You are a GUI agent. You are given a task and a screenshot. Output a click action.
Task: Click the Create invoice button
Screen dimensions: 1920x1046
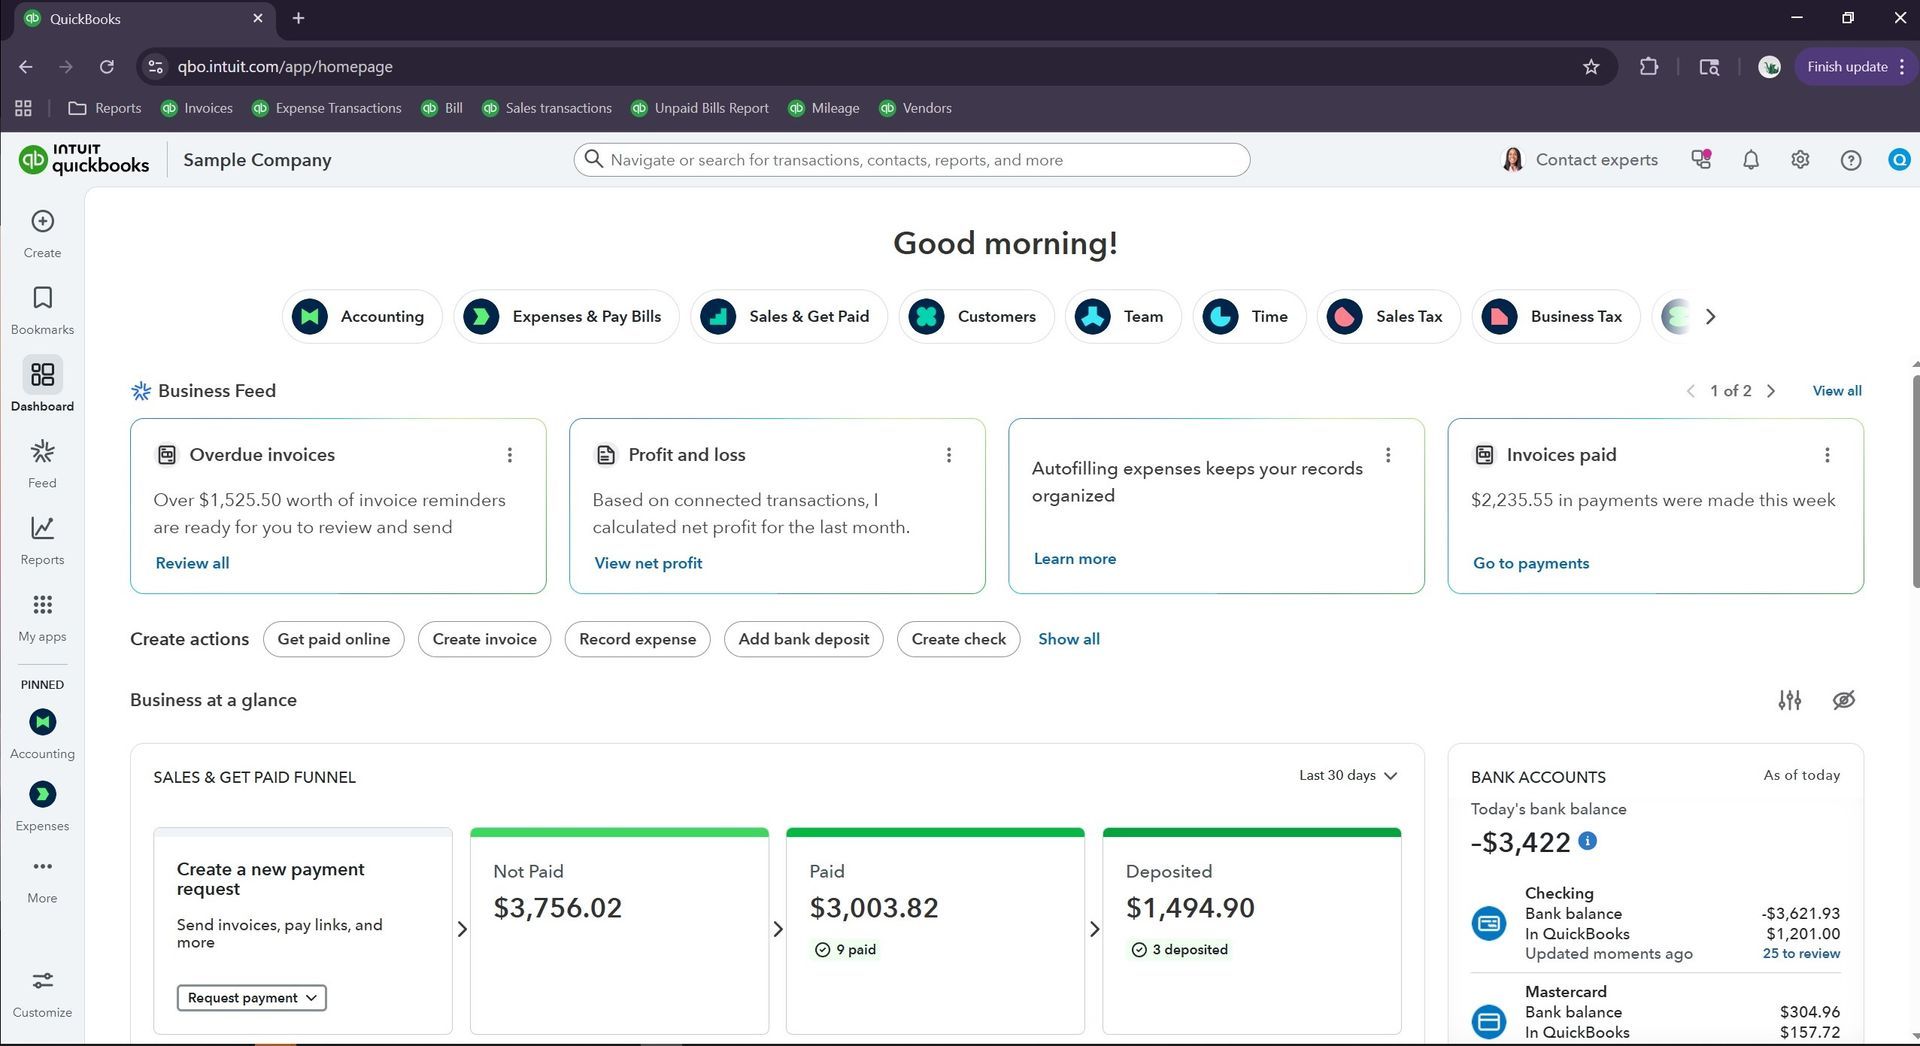pyautogui.click(x=485, y=640)
